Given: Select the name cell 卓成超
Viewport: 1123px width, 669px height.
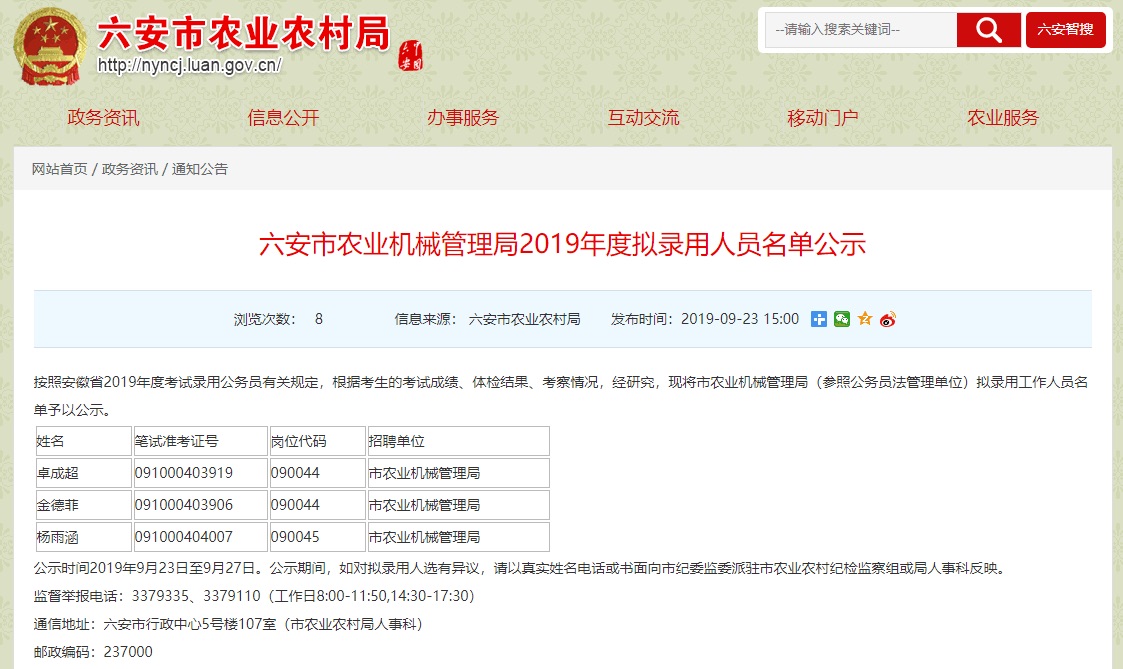Looking at the screenshot, I should (84, 473).
